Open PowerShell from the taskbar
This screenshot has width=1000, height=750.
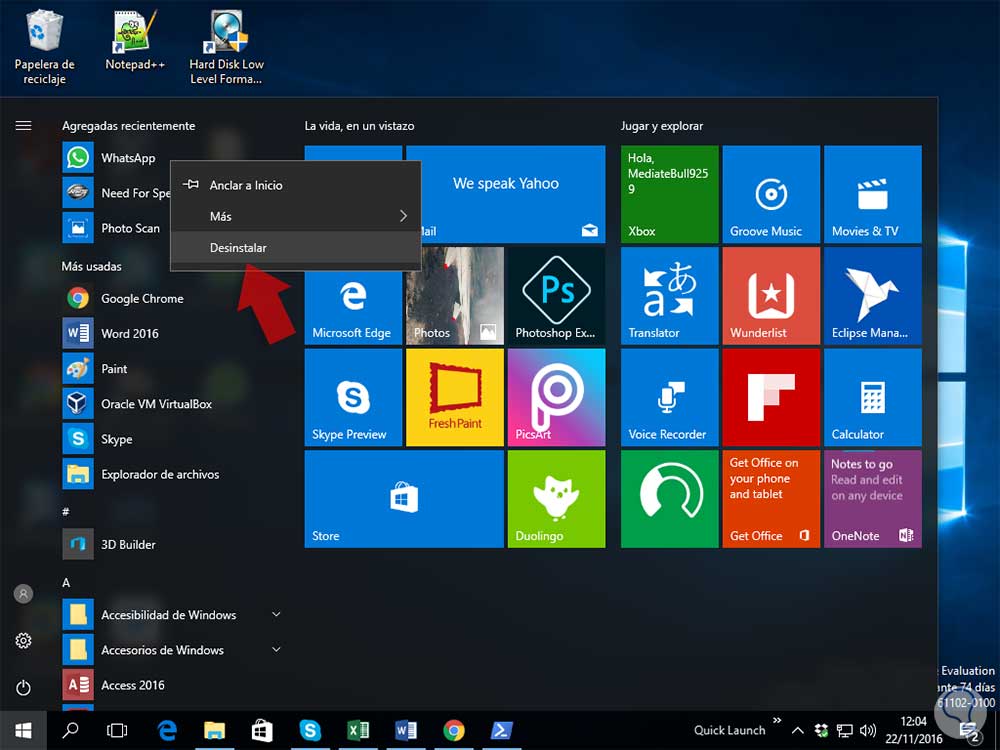(x=502, y=730)
